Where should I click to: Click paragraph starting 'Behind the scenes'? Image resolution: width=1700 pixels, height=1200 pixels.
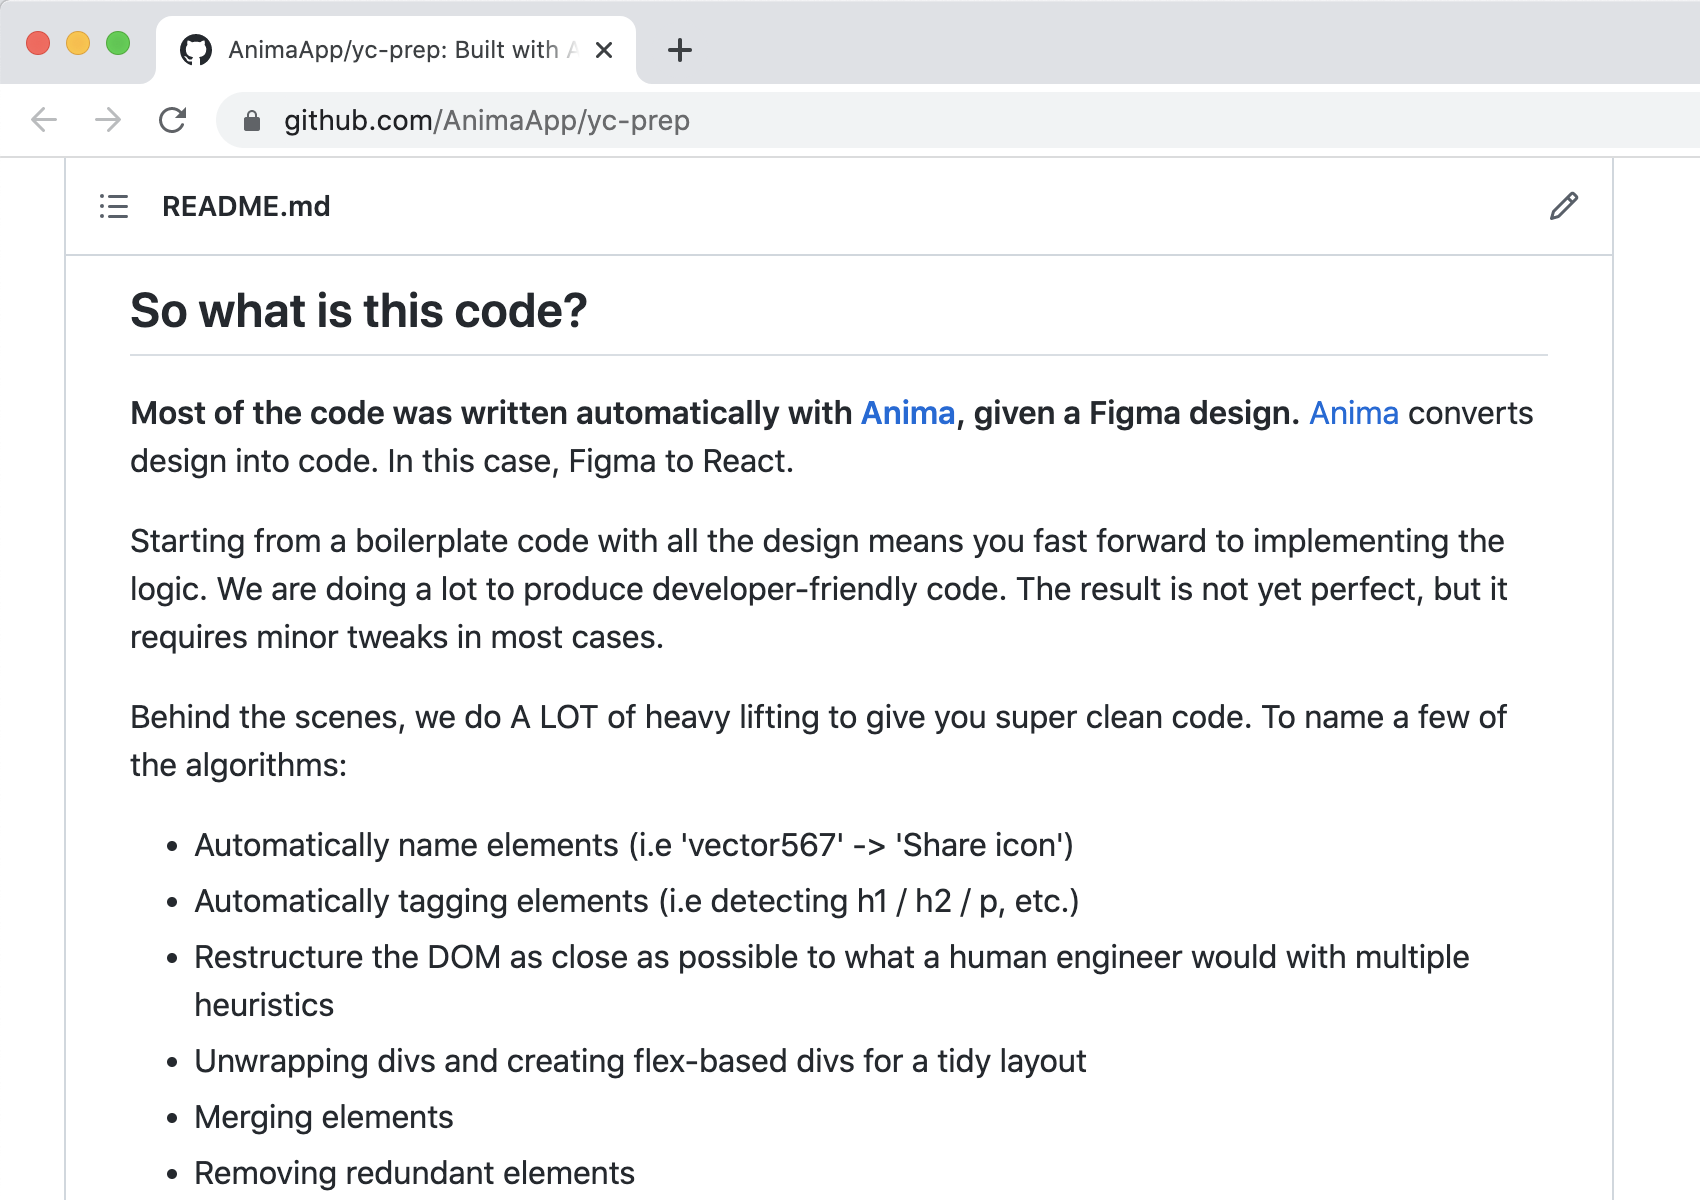click(818, 741)
